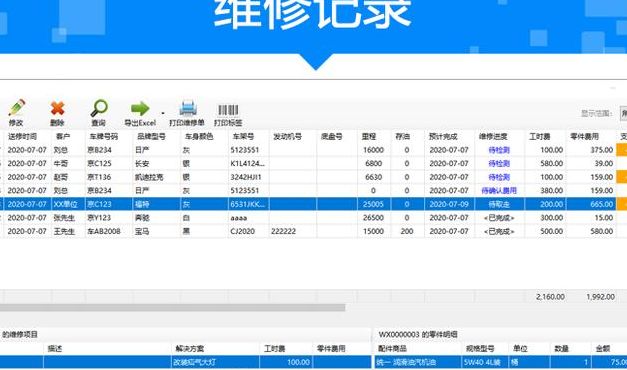
Task: Click the 删除 red cross icon
Action: (x=58, y=108)
